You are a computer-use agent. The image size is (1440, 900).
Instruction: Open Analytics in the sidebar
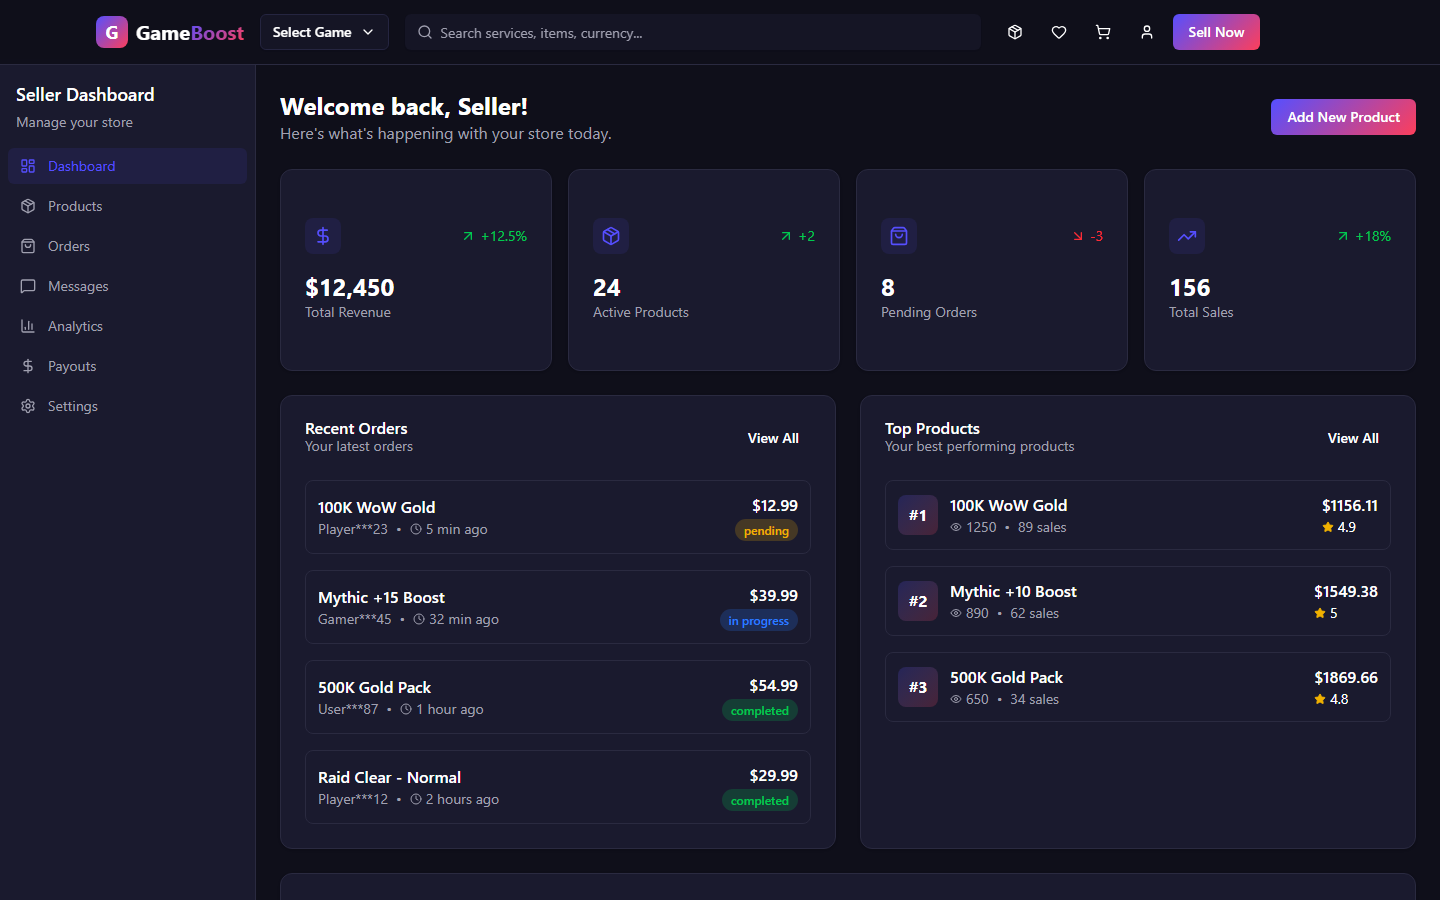127,326
